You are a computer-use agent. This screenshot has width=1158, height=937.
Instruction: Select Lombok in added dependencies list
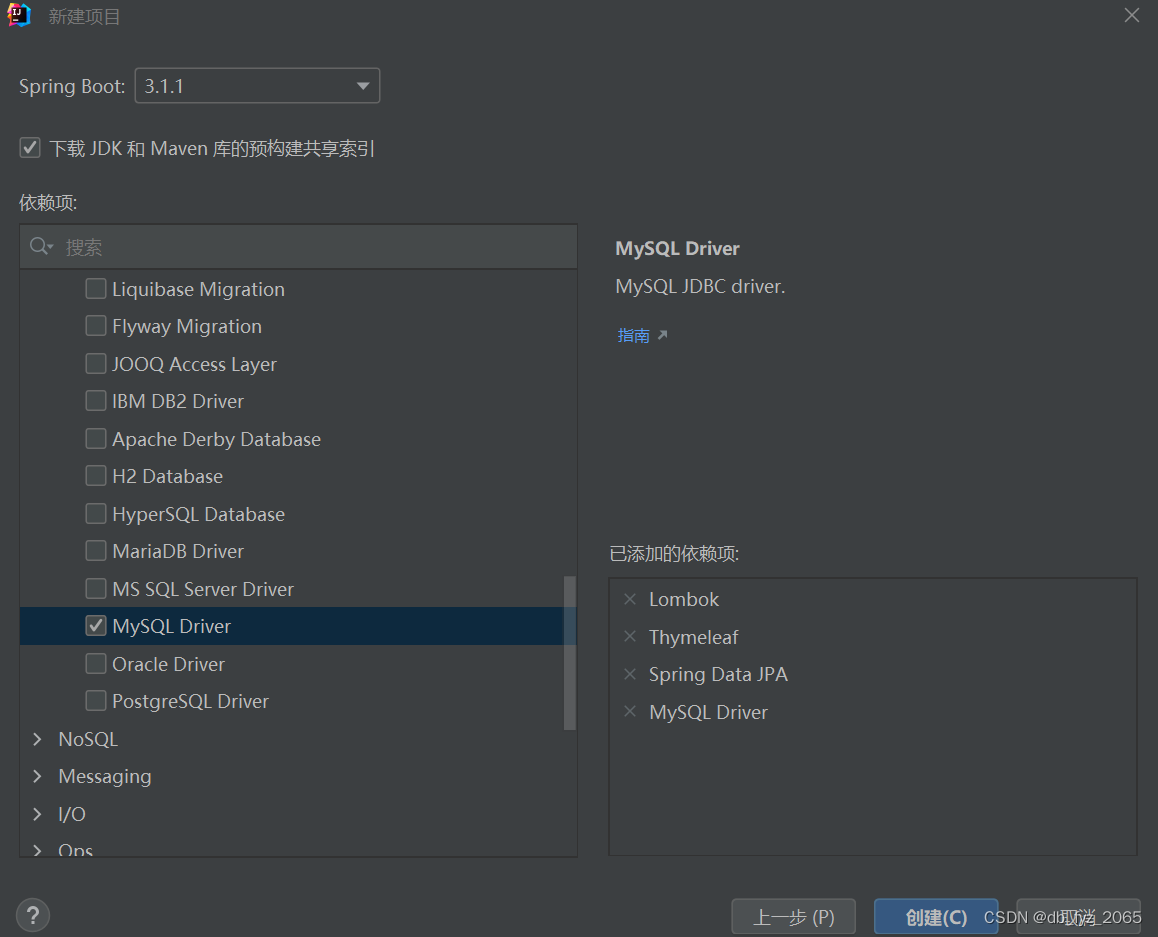684,600
